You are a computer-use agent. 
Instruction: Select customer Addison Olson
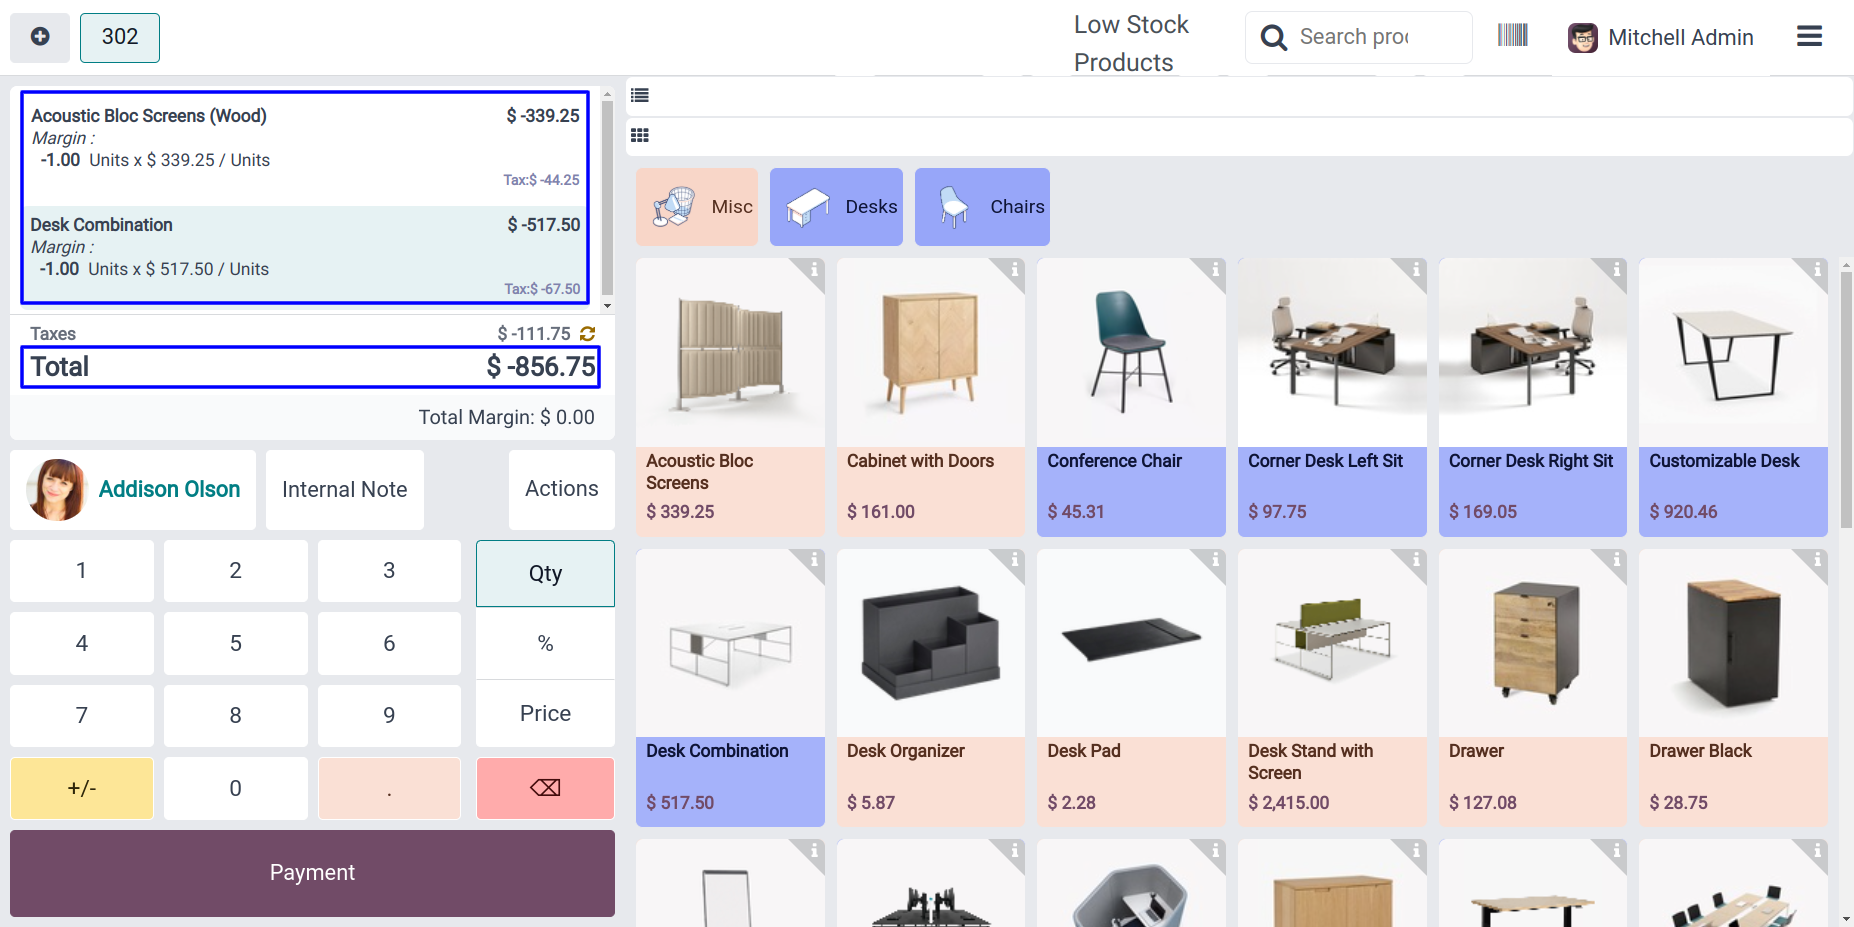click(x=133, y=489)
